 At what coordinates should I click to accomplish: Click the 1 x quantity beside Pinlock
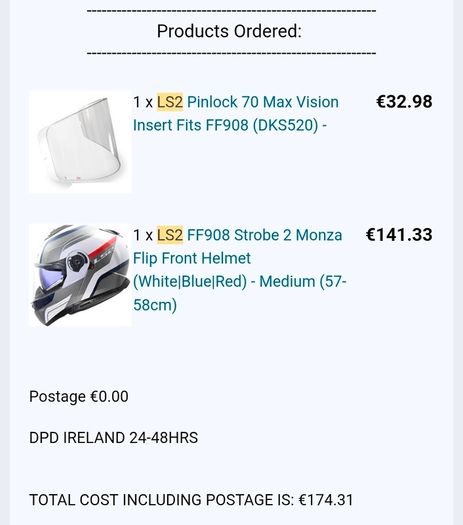(x=143, y=102)
